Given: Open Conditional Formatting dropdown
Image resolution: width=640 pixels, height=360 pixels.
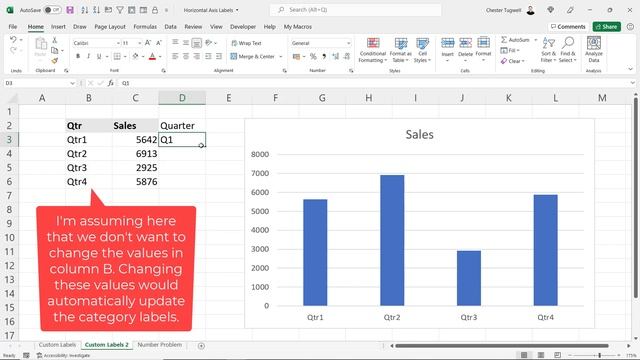Looking at the screenshot, I should [373, 50].
